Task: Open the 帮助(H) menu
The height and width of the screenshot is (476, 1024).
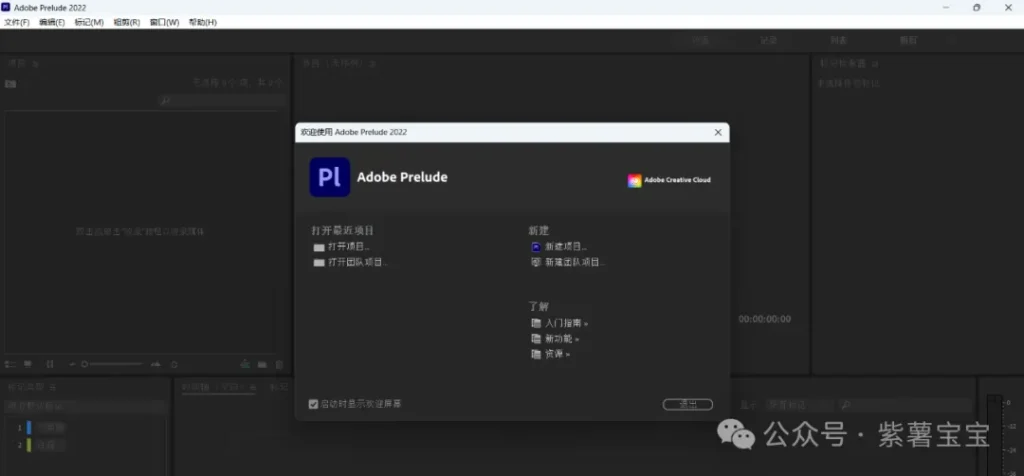Action: click(x=202, y=22)
